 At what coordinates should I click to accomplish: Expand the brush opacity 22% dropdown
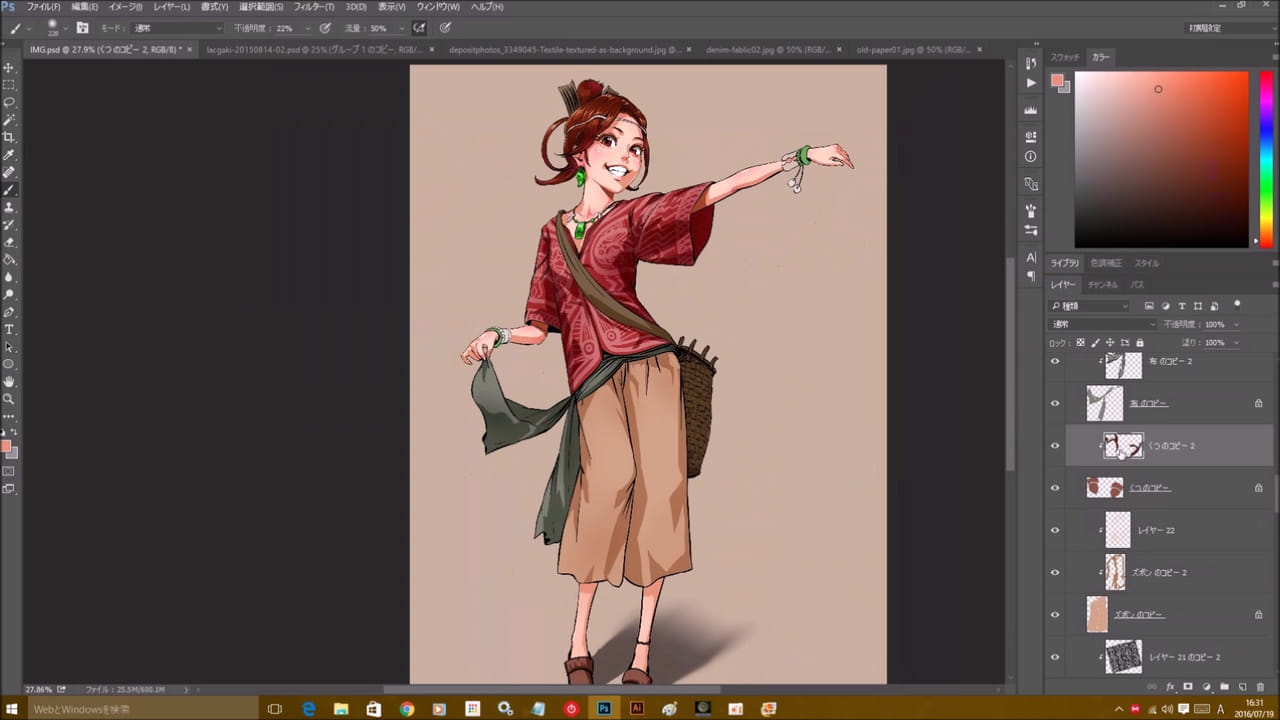pos(307,28)
